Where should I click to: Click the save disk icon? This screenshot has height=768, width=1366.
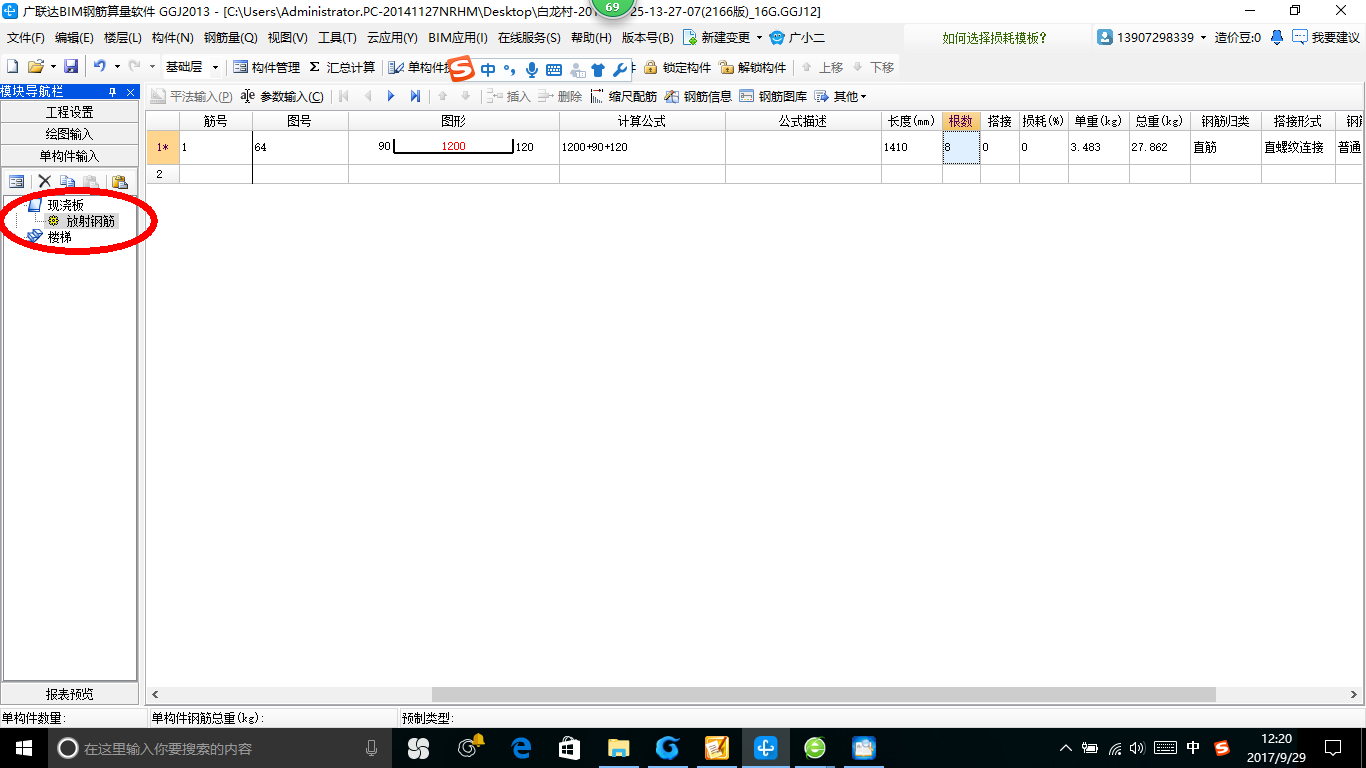tap(71, 67)
